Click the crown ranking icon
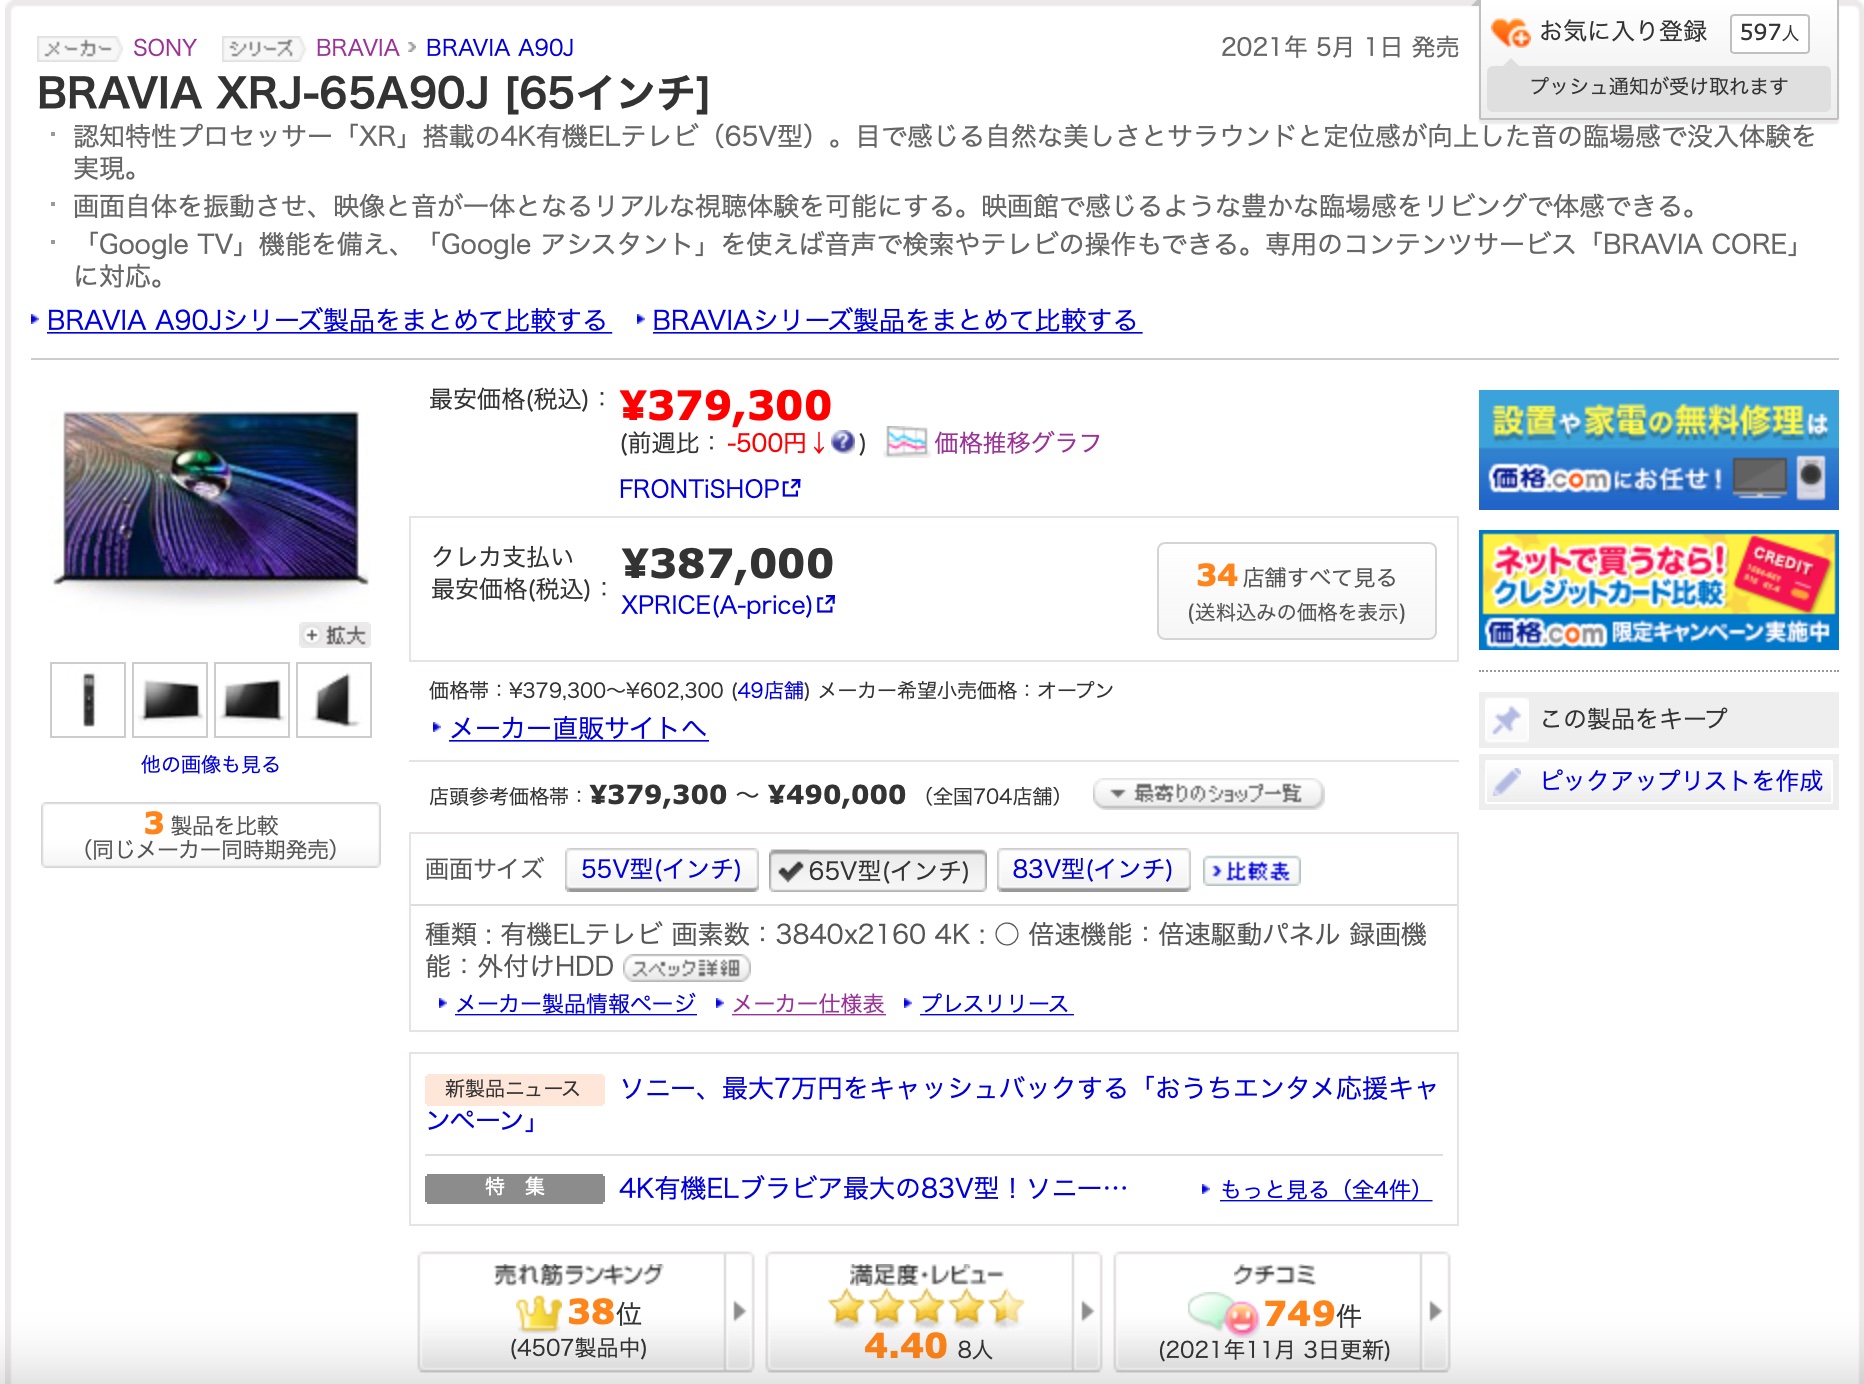Screen dimensions: 1864x1384 pos(538,1312)
